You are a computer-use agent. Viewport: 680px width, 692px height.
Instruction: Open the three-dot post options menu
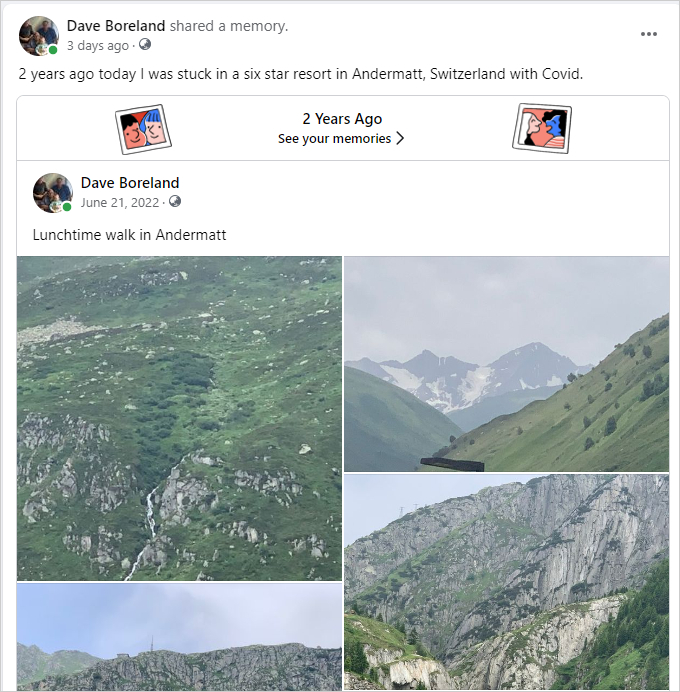(x=649, y=34)
